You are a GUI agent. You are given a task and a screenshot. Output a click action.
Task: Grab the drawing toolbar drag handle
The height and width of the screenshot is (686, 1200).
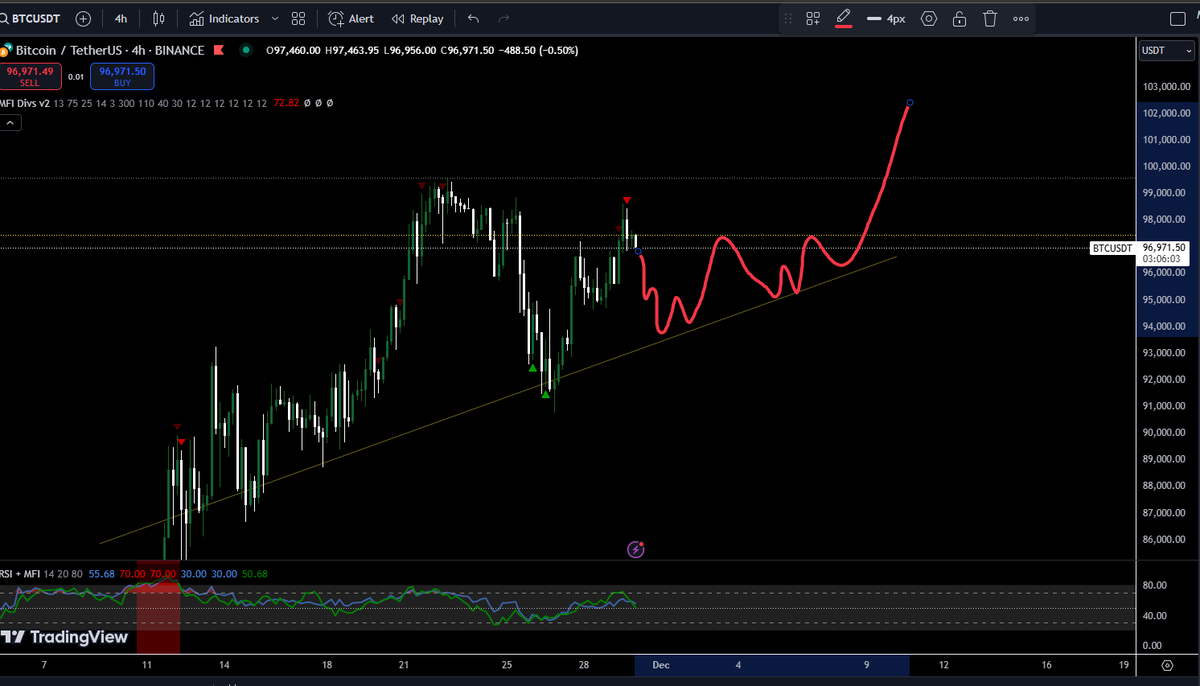[x=788, y=18]
